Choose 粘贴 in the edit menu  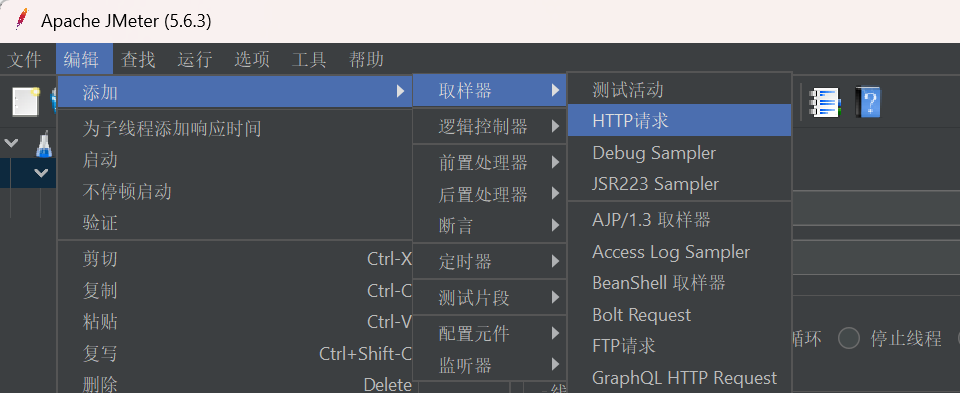point(235,322)
